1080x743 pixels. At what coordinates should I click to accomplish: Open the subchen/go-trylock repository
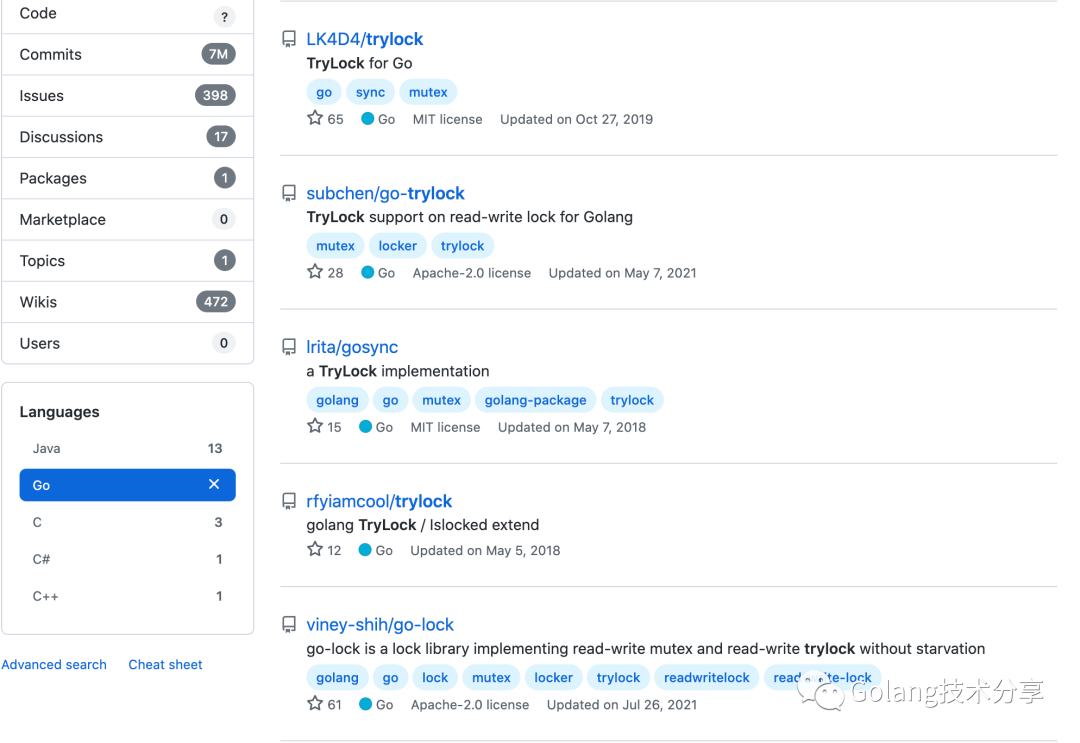(x=385, y=193)
